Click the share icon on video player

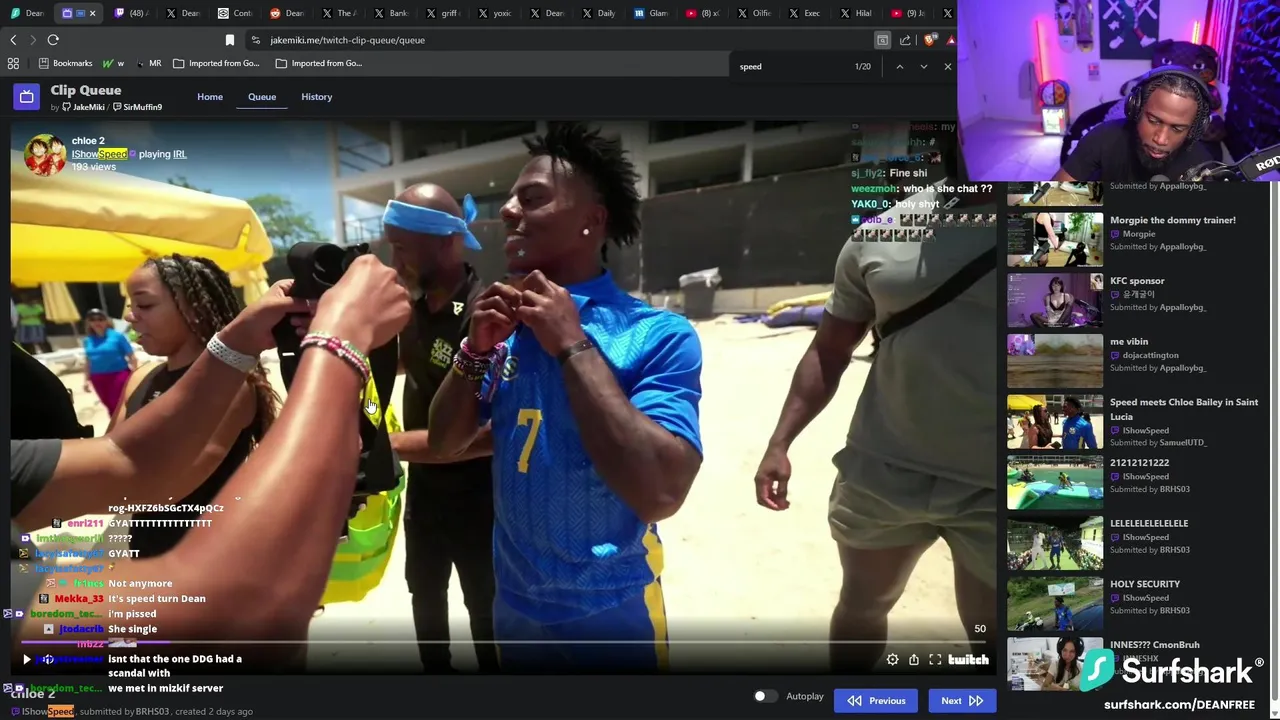point(914,660)
